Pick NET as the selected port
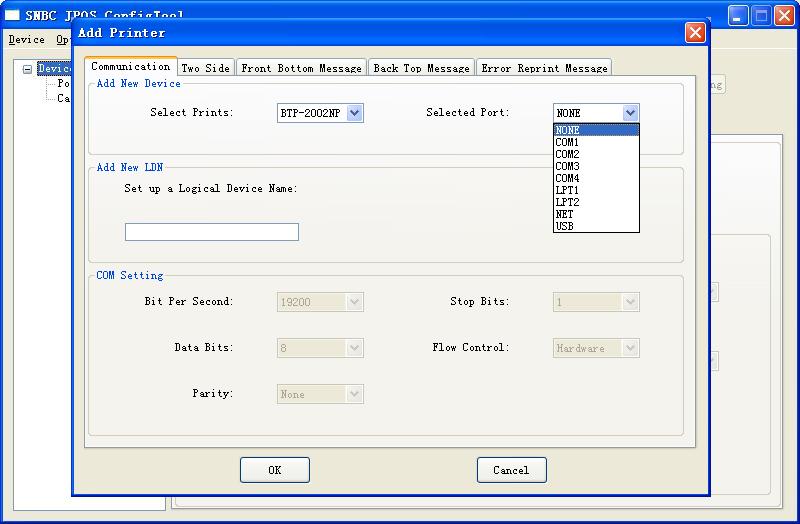Viewport: 800px width, 524px height. point(596,214)
